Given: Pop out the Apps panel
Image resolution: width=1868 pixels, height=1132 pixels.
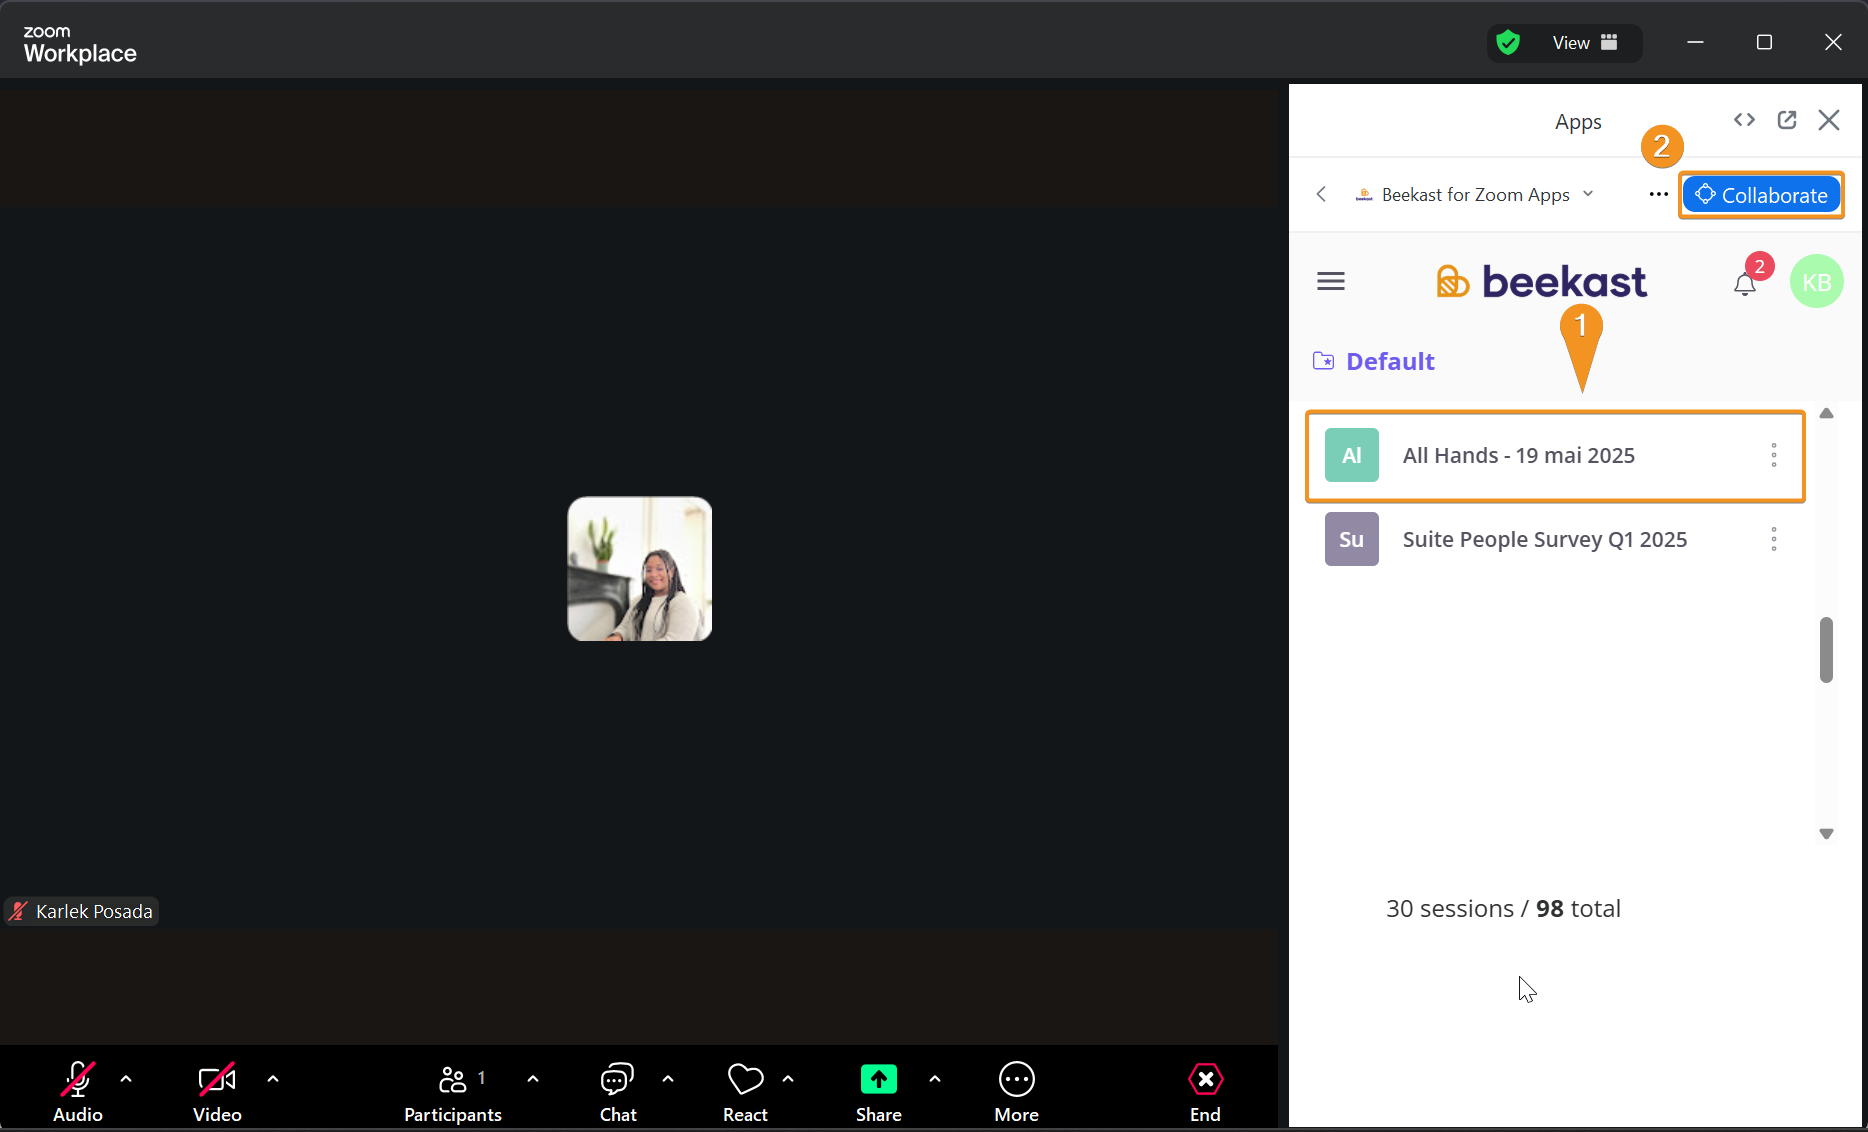Looking at the screenshot, I should [1787, 120].
